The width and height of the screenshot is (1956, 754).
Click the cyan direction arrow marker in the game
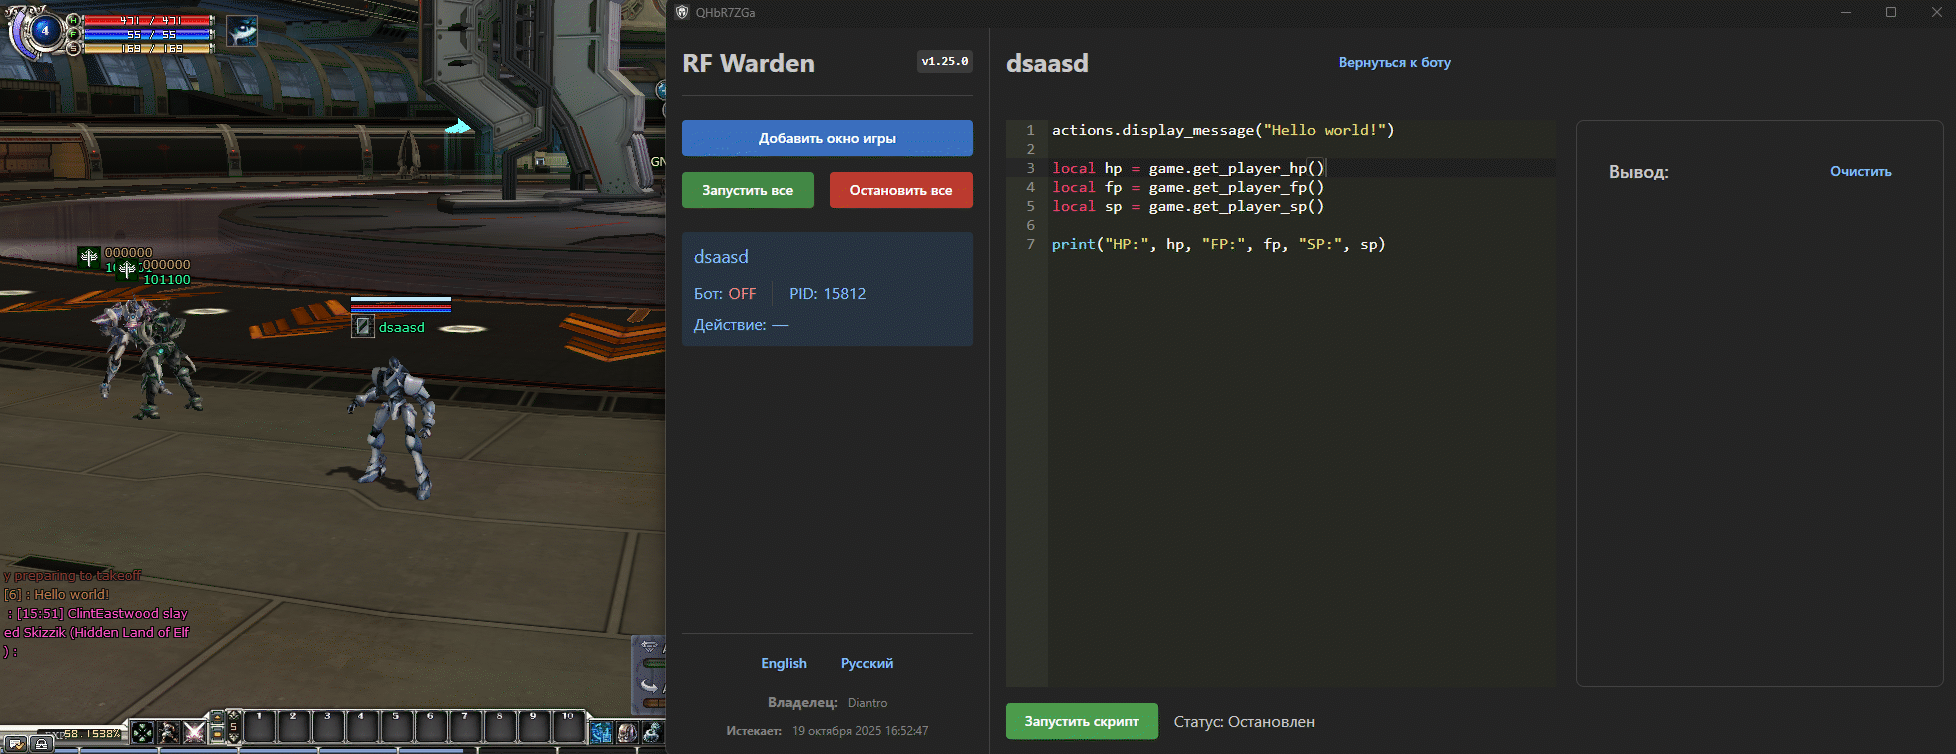[x=458, y=126]
